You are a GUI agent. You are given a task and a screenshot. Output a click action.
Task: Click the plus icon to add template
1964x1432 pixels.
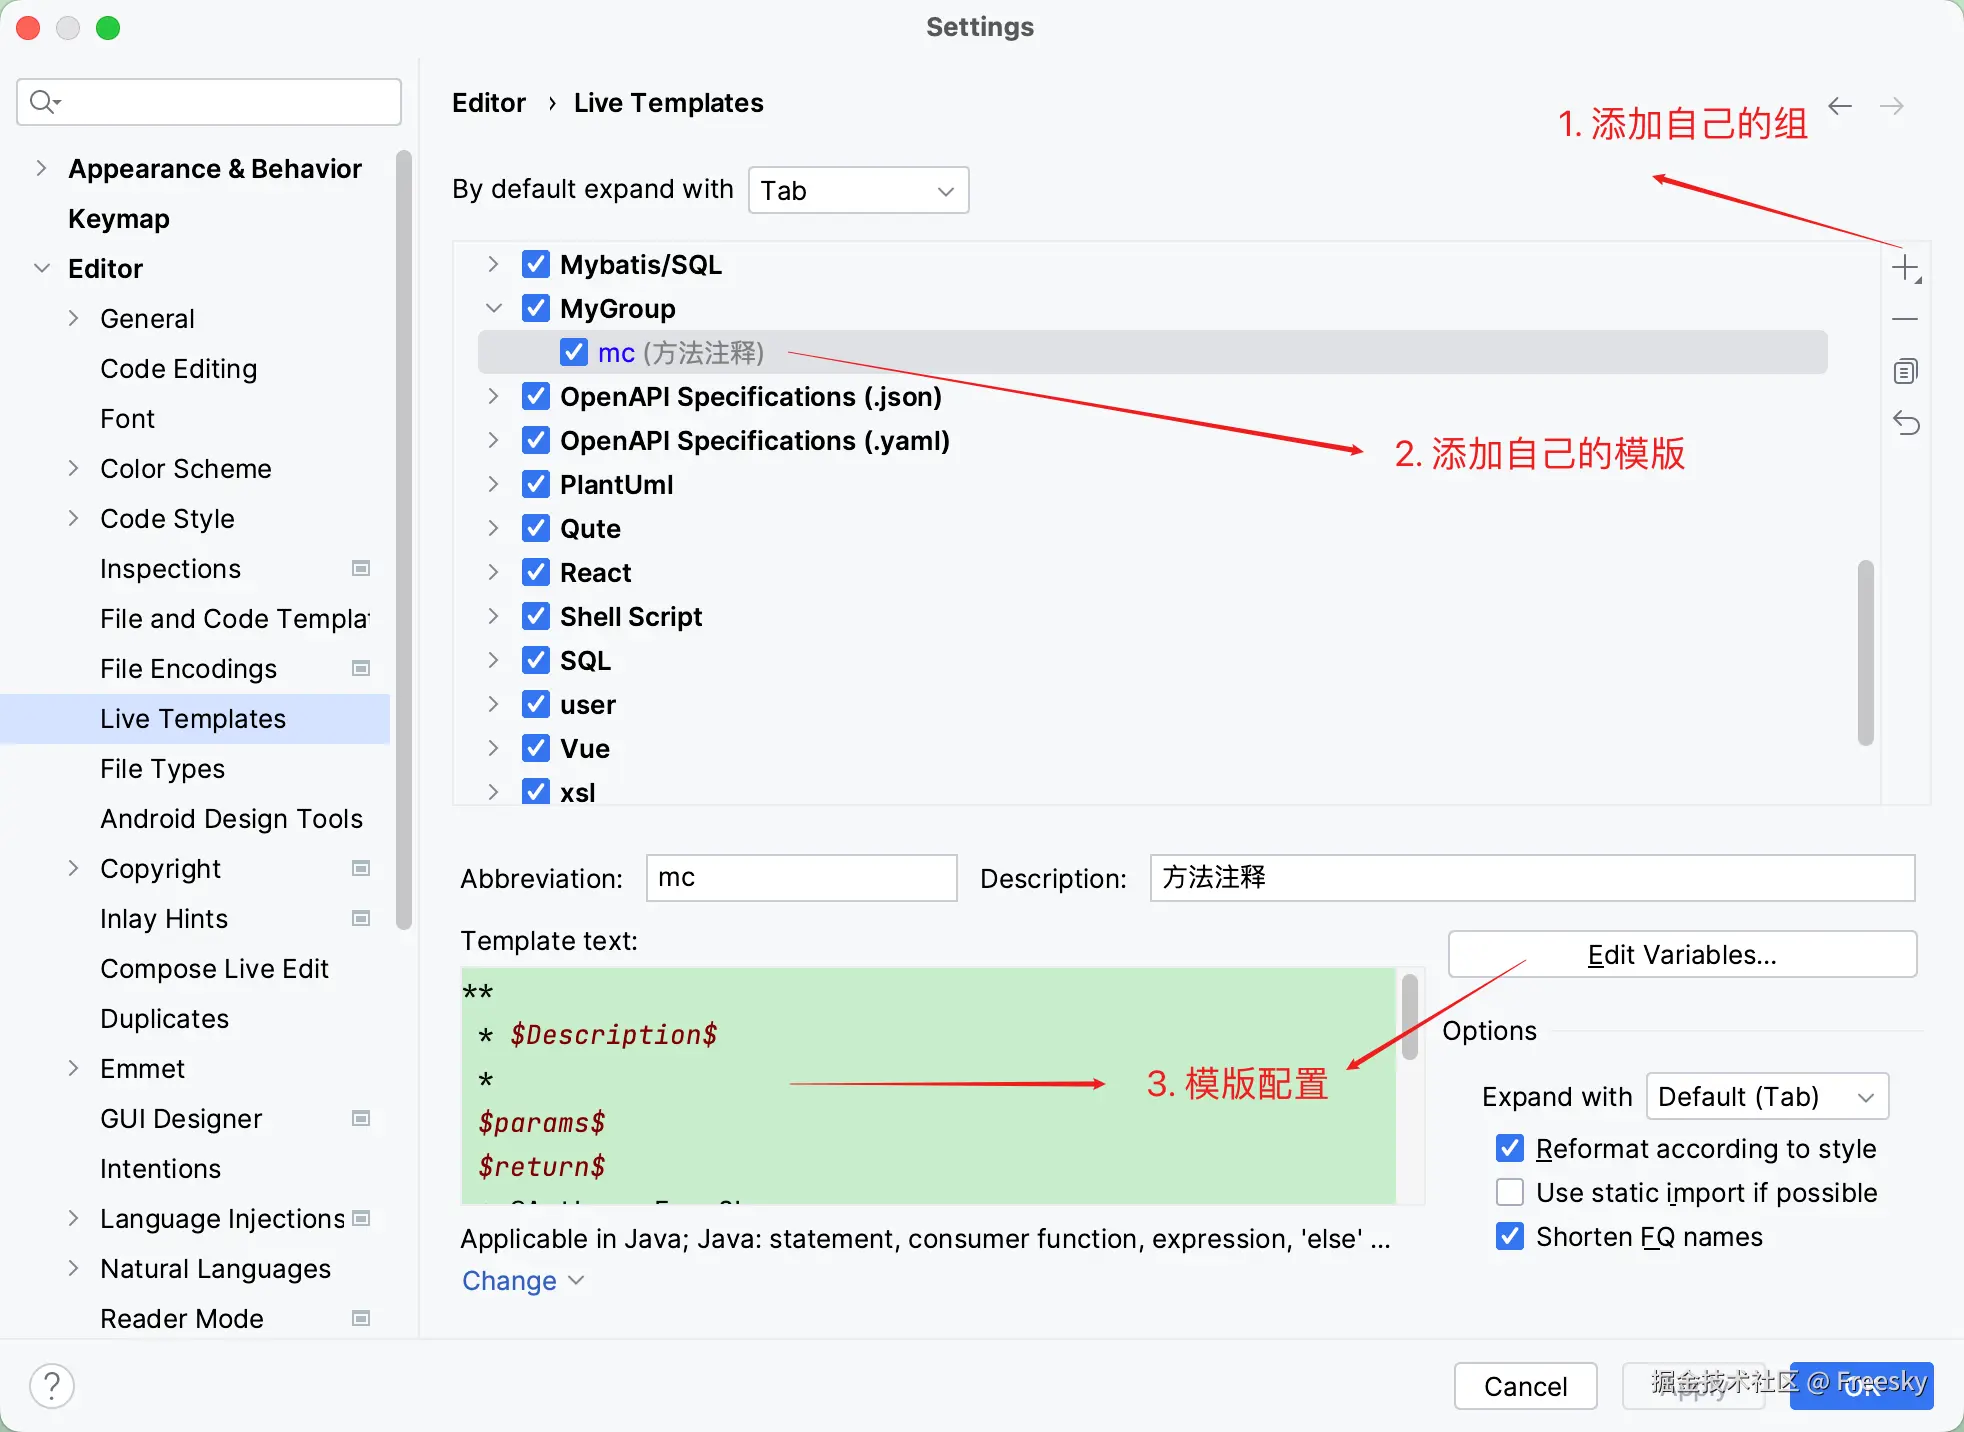coord(1905,268)
